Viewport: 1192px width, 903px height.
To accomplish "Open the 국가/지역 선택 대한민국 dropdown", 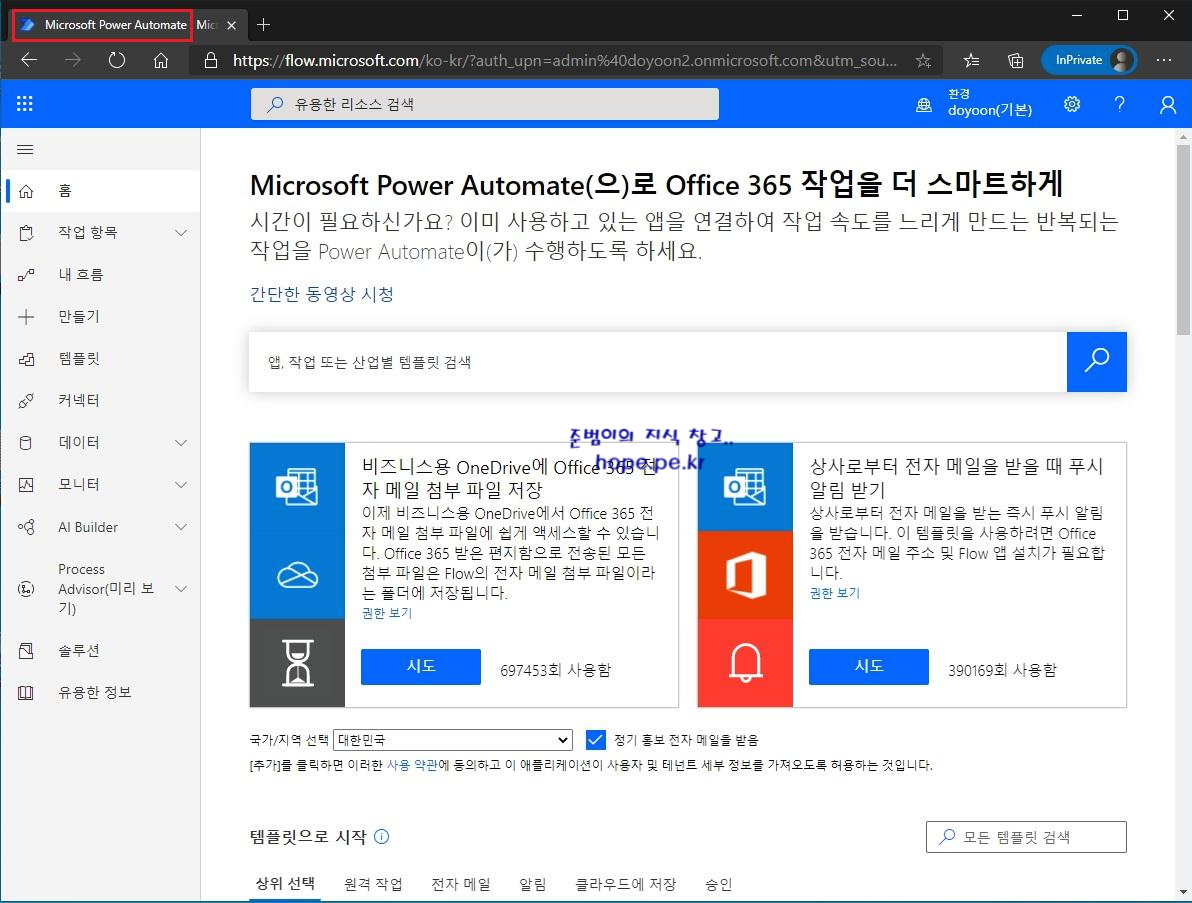I will click(453, 740).
